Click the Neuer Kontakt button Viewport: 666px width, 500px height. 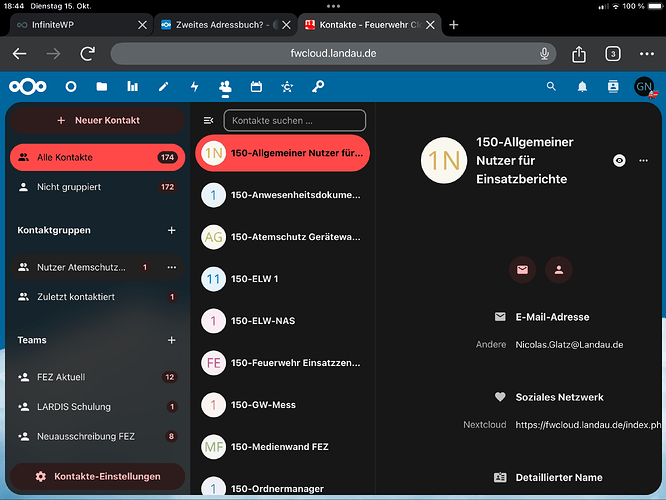97,120
